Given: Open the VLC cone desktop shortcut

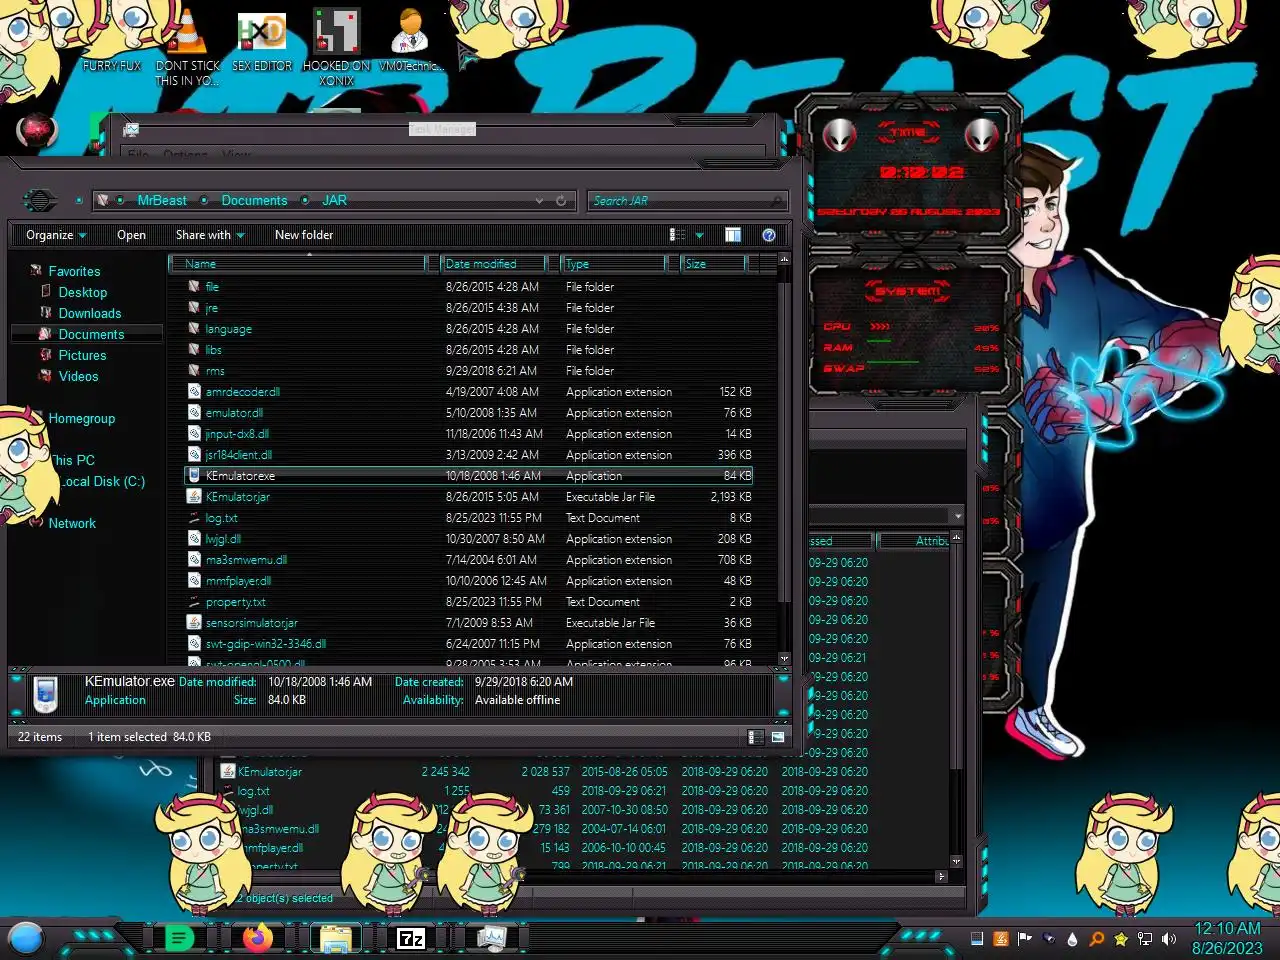Looking at the screenshot, I should [187, 33].
